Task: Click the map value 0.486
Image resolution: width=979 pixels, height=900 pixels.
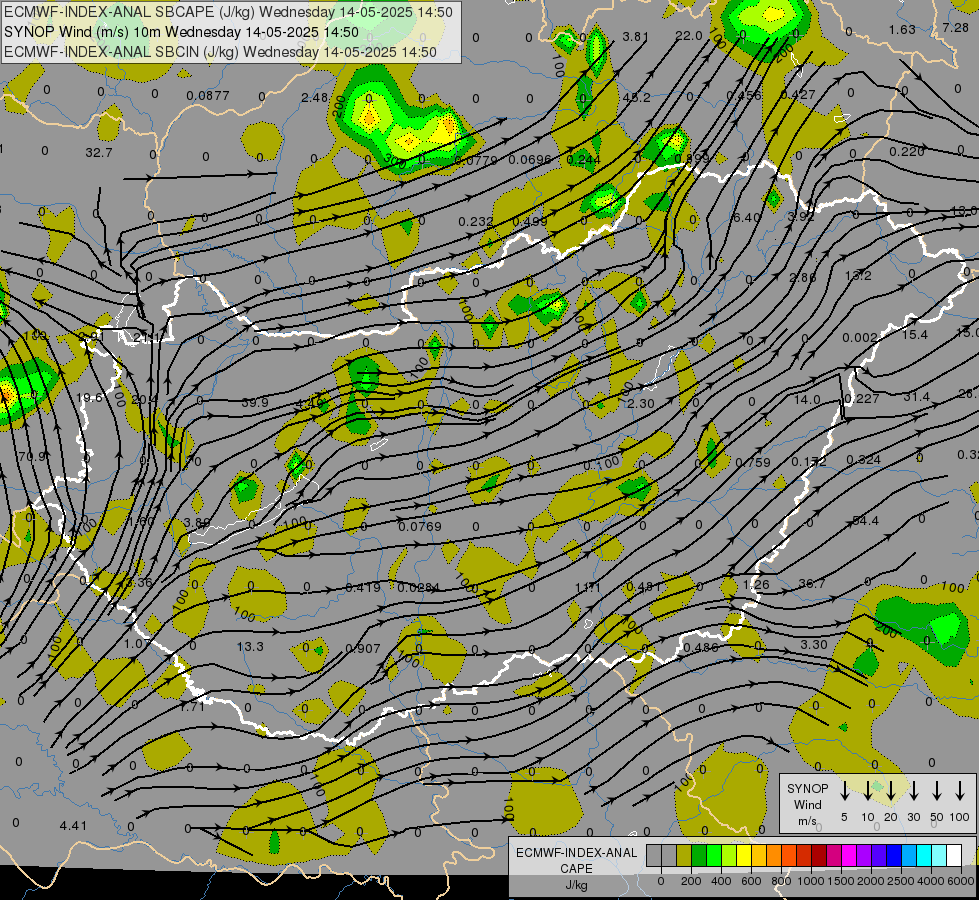Action: coord(701,648)
